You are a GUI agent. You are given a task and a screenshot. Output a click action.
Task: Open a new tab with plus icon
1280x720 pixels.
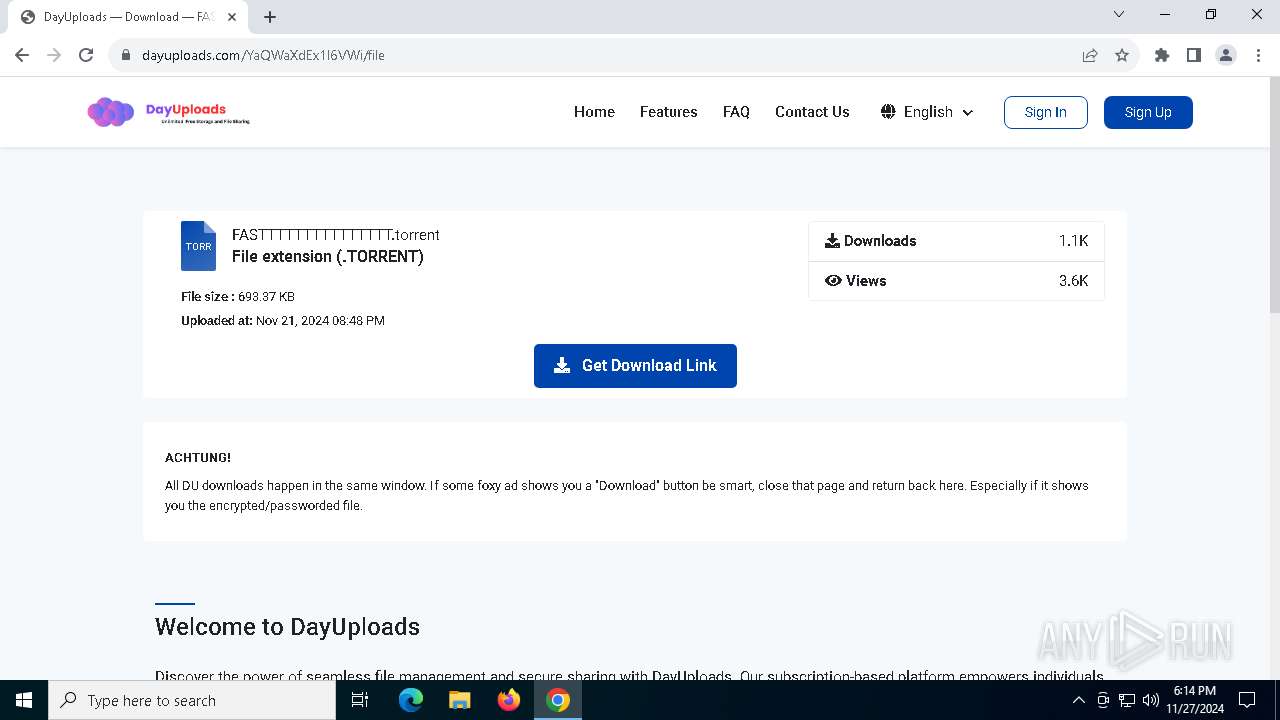point(270,17)
